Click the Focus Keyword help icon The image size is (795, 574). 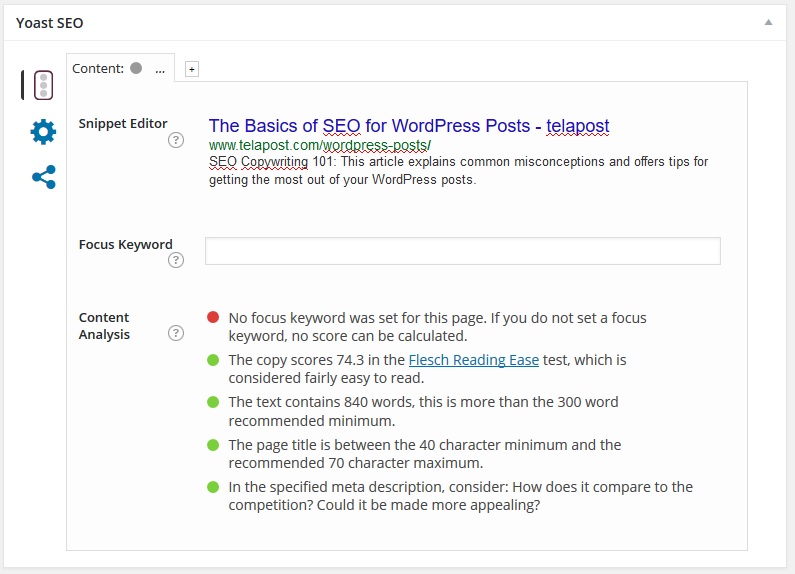(x=176, y=260)
